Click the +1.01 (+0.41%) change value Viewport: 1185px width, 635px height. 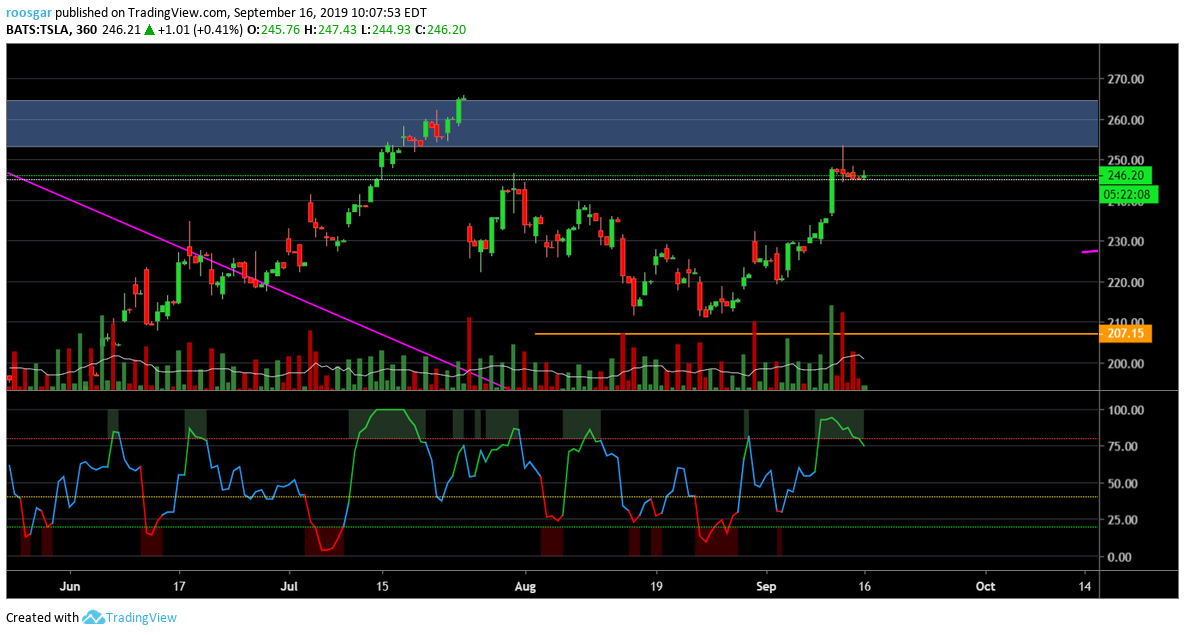coord(201,30)
